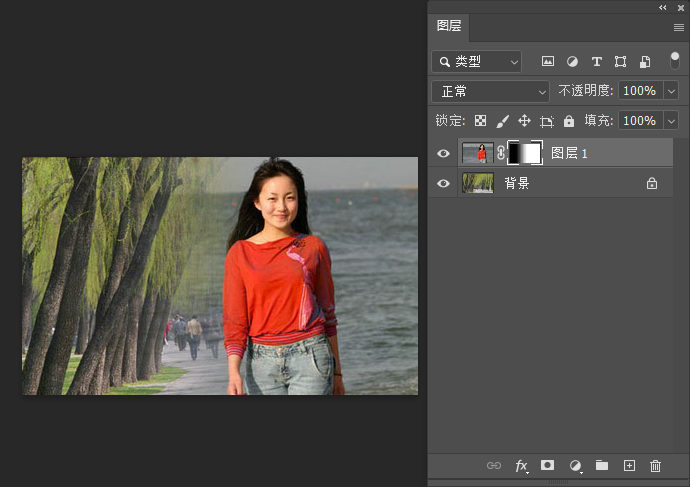Create new fill or adjustment layer
Viewport: 690px width, 487px height.
click(x=575, y=466)
